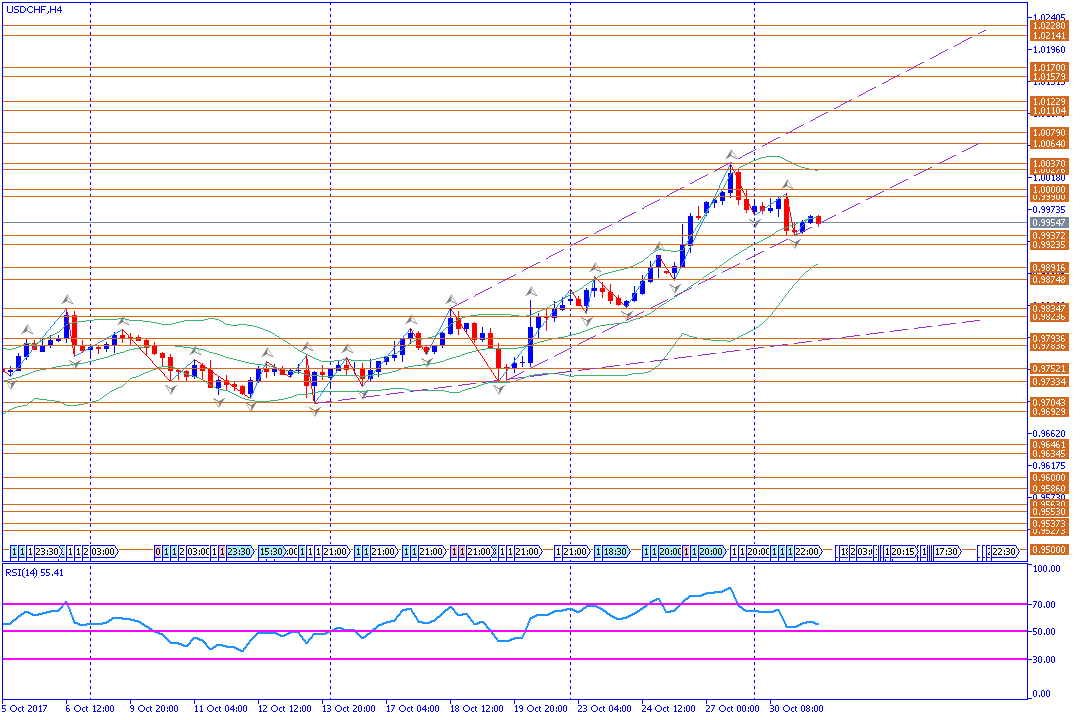Click the 18 Oct 12:00 time label
The image size is (1080, 720).
coord(477,708)
